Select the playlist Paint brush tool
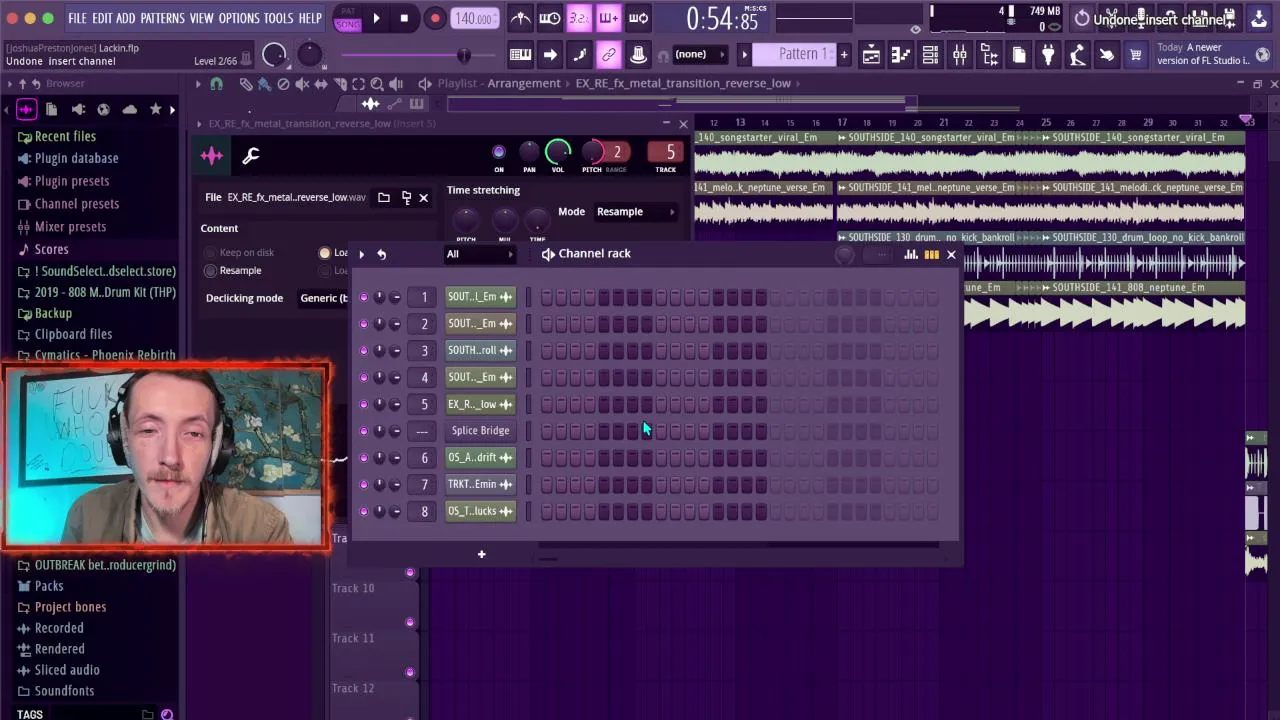The image size is (1280, 720). [x=264, y=84]
